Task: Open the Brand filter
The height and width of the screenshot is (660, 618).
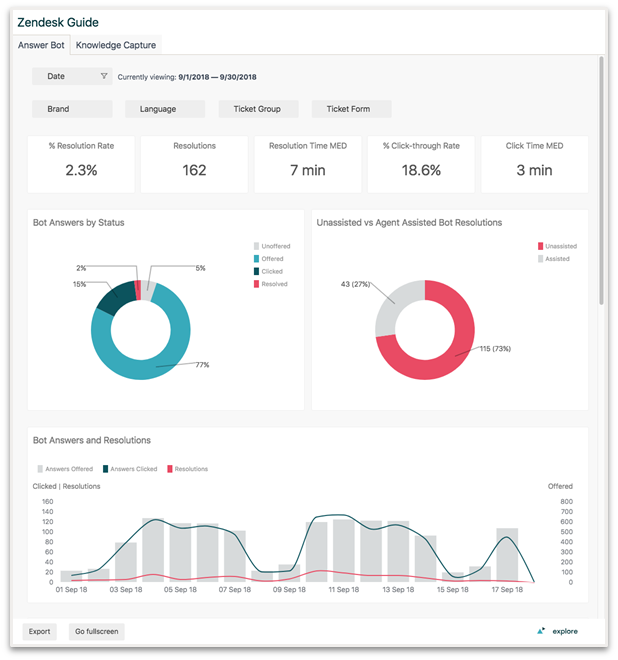Action: pos(72,109)
